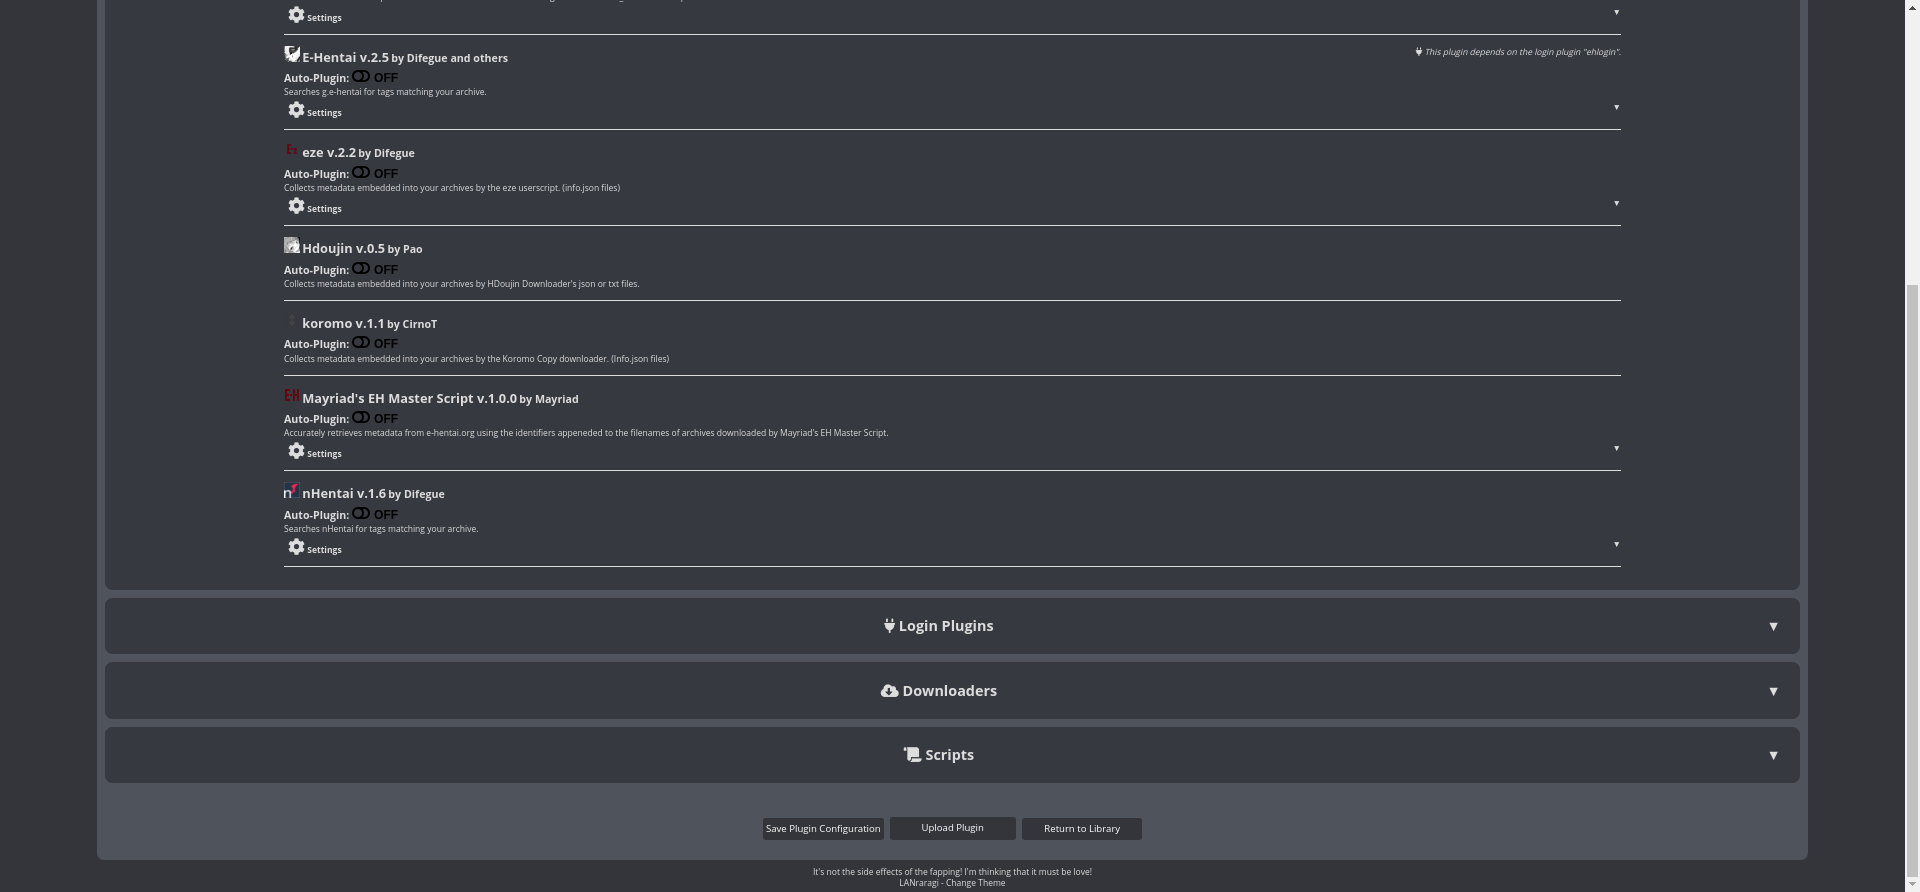Toggle Auto-Plugin for Hdoujin
This screenshot has width=1920, height=892.
click(x=361, y=268)
